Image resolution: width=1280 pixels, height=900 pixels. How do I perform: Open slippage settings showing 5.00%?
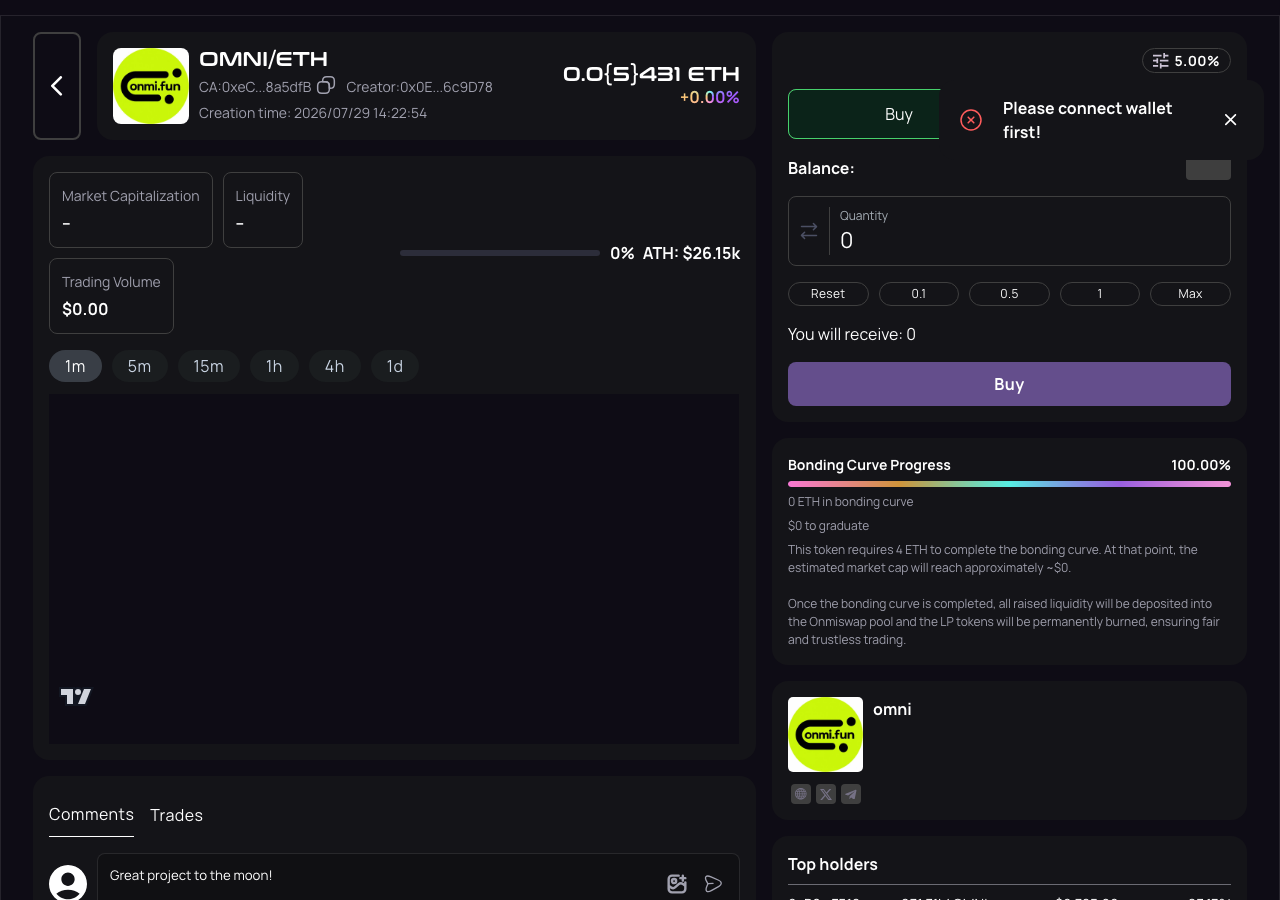coord(1186,61)
